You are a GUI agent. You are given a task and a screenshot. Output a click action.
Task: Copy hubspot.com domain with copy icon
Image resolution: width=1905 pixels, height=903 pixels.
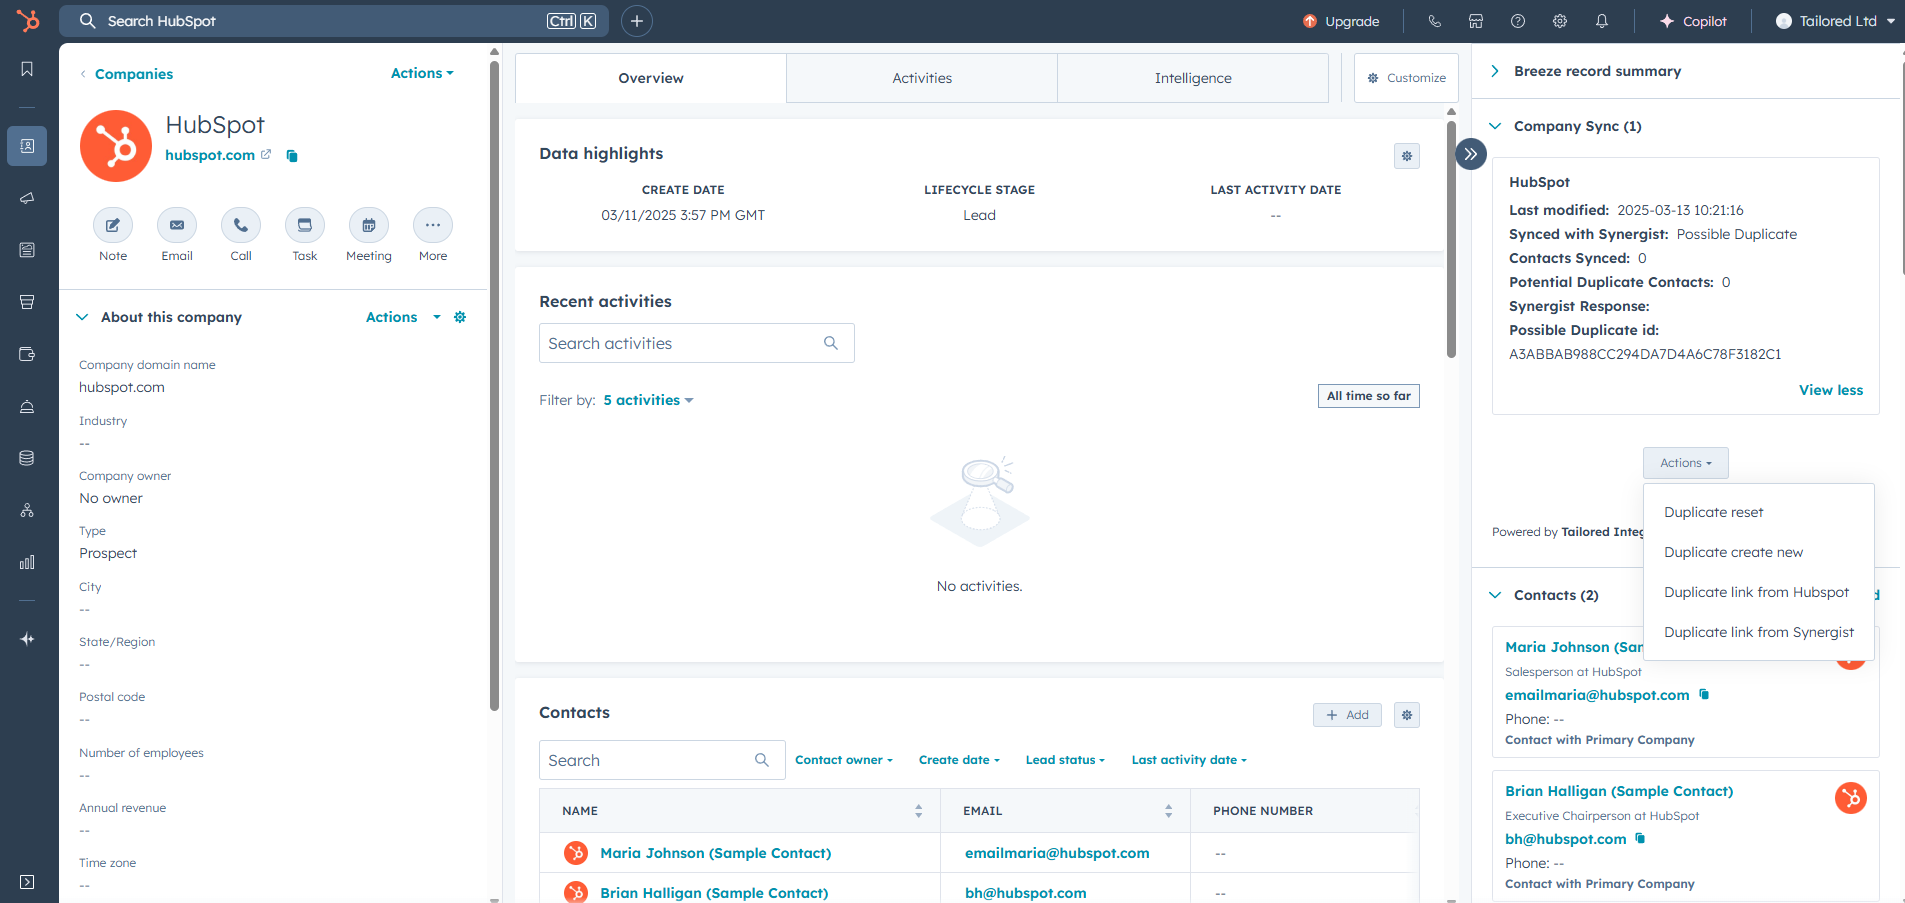(x=292, y=156)
